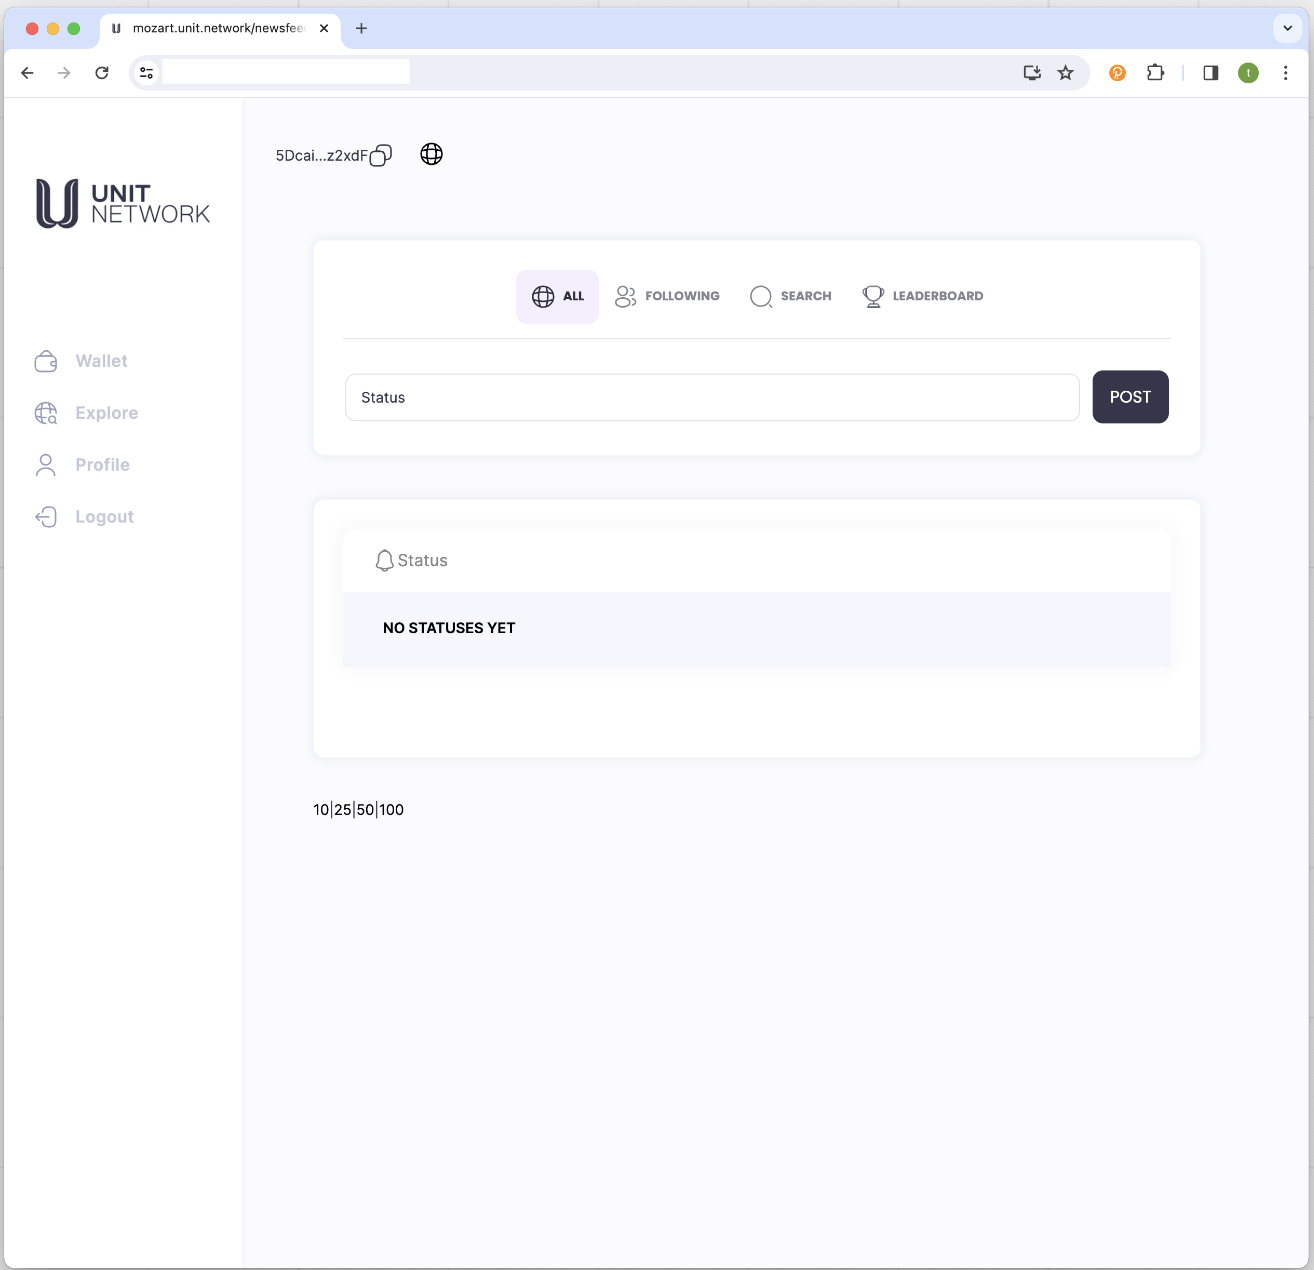
Task: Copy the wallet address 5Dcai...z2xdF
Action: tap(381, 156)
